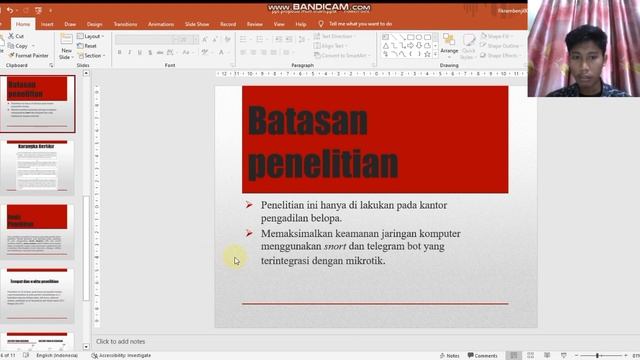Screen dimensions: 640x360
Task: Toggle Bold formatting
Action: [120, 53]
